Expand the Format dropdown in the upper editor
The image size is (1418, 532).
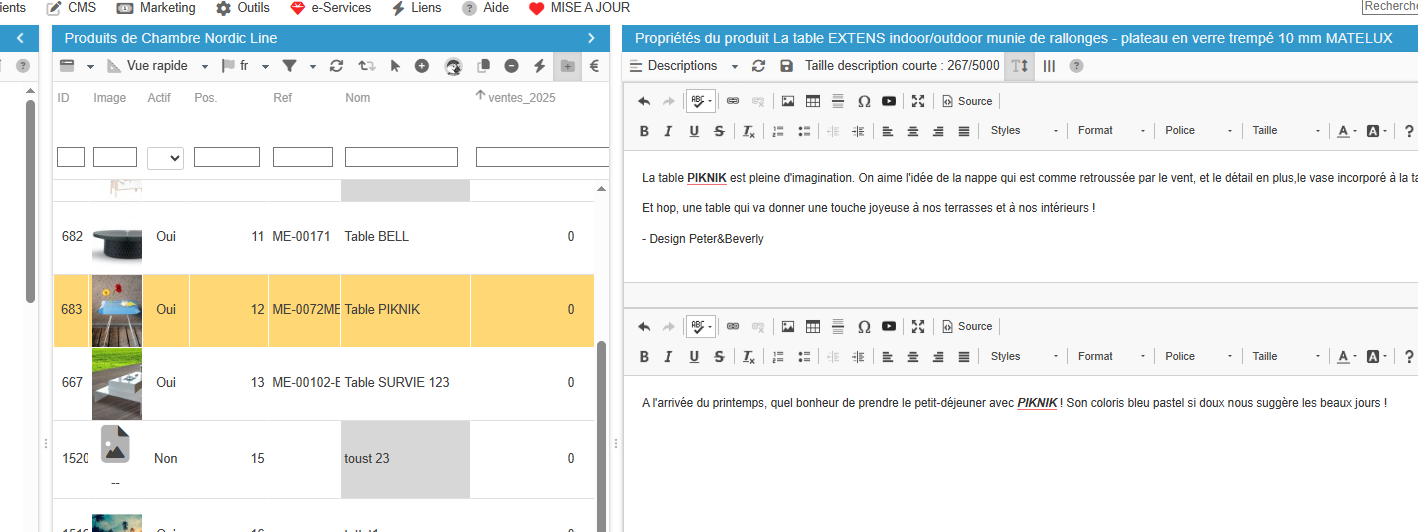coord(1110,131)
